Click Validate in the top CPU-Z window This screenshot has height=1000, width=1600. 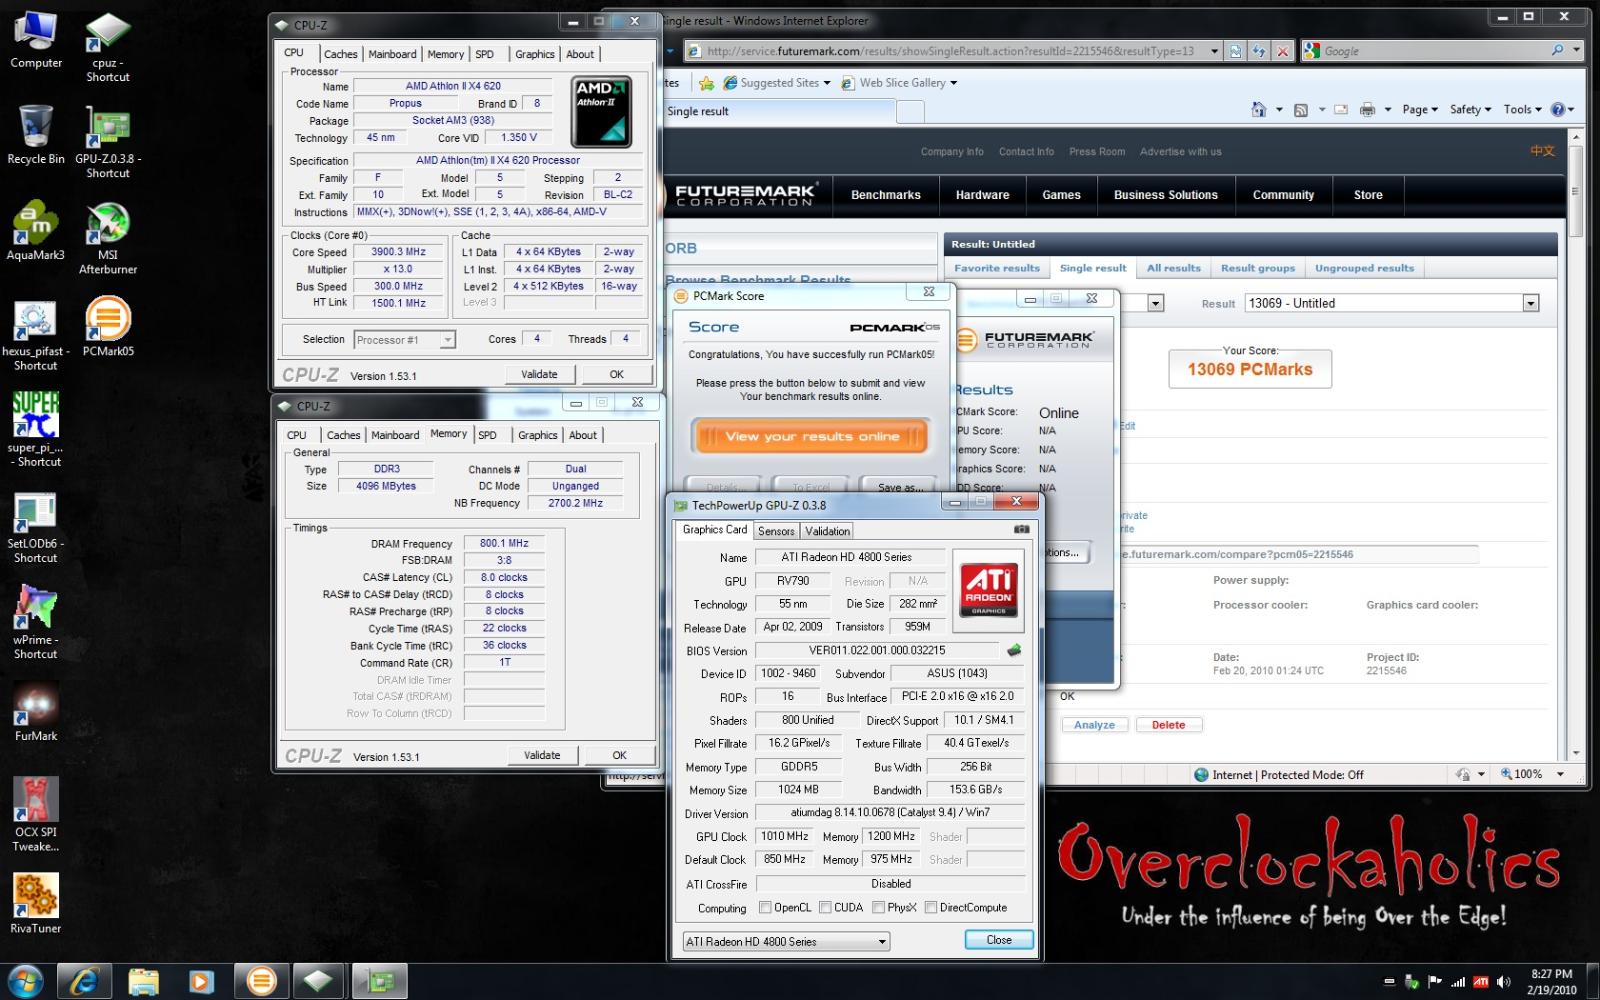[x=539, y=374]
